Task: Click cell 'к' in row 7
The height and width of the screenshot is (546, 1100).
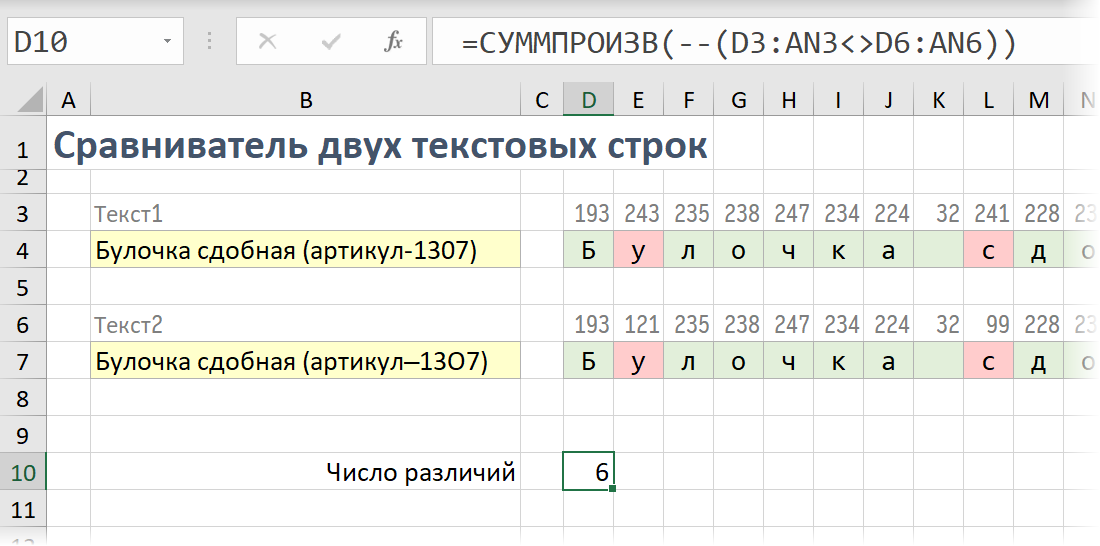Action: pyautogui.click(x=838, y=361)
